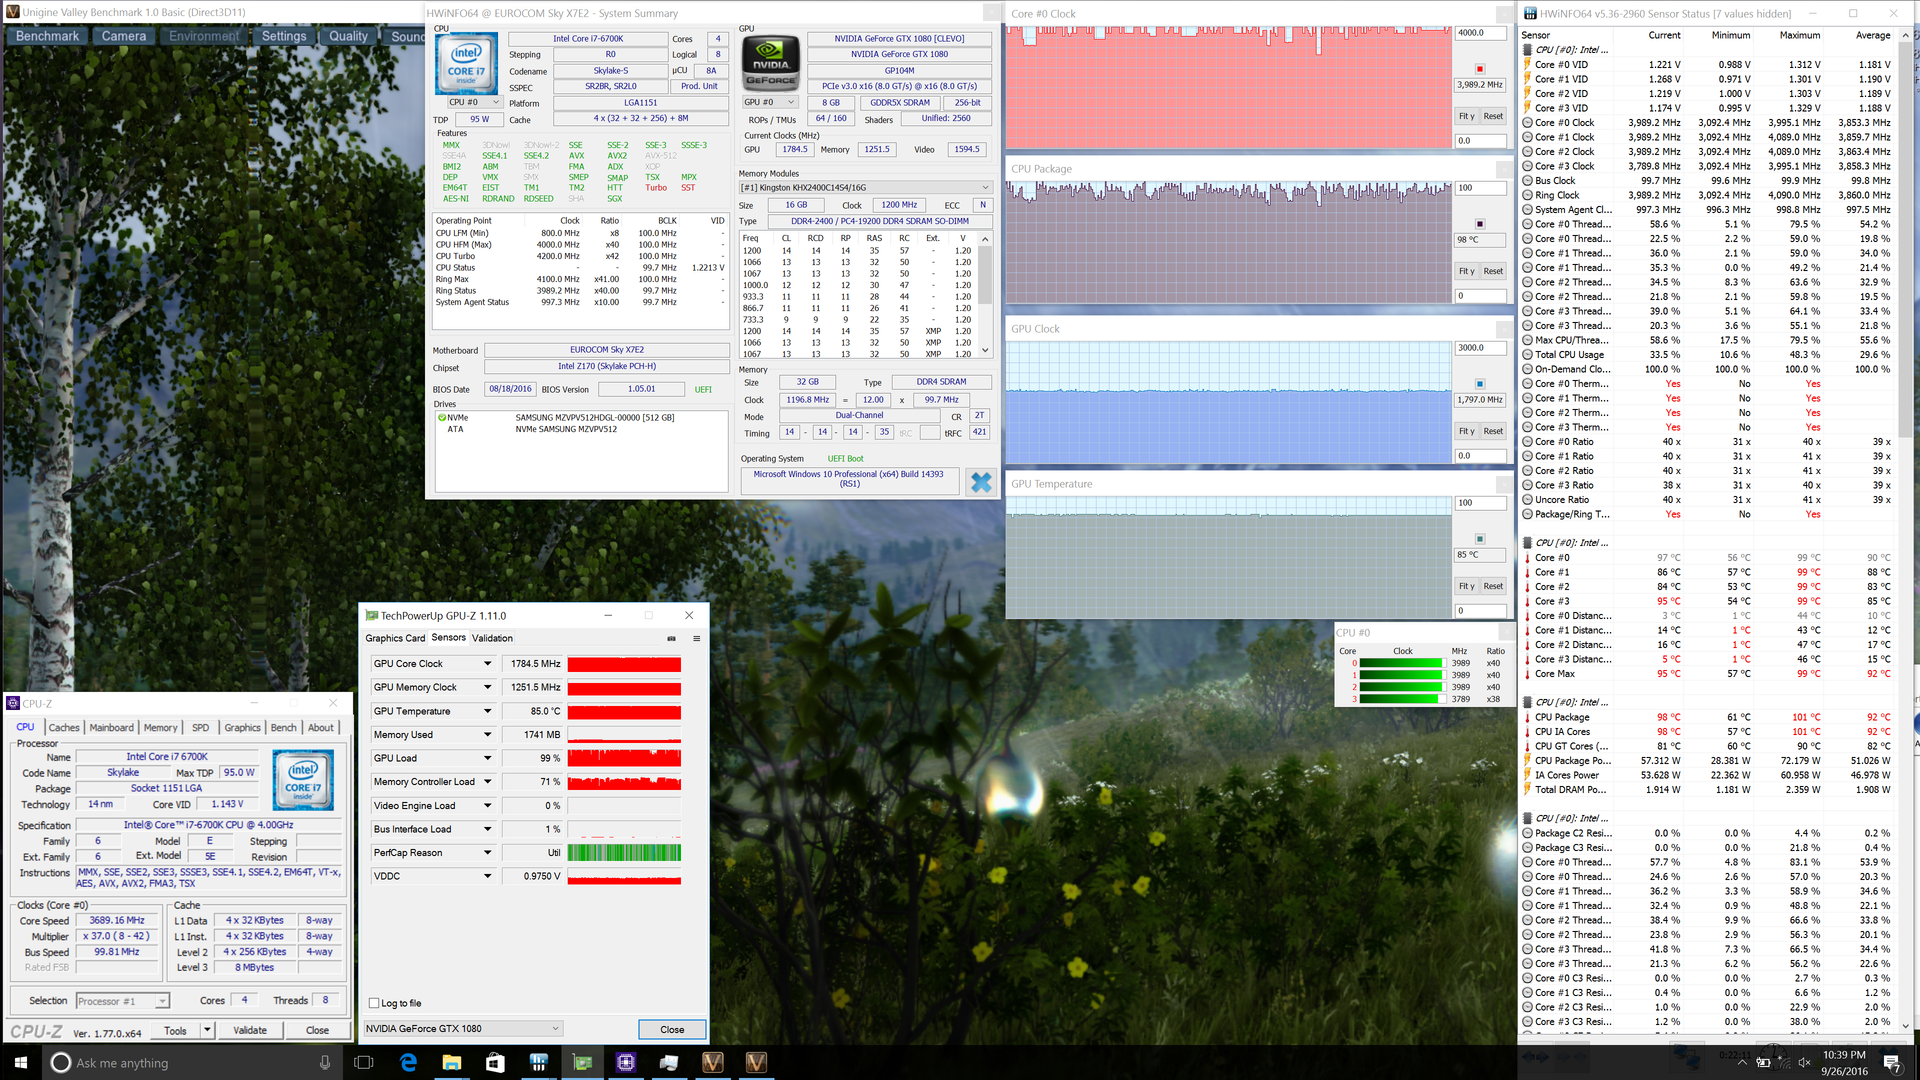Open the CPU-Z Mainboard tab
The image size is (1920, 1080).
click(111, 728)
